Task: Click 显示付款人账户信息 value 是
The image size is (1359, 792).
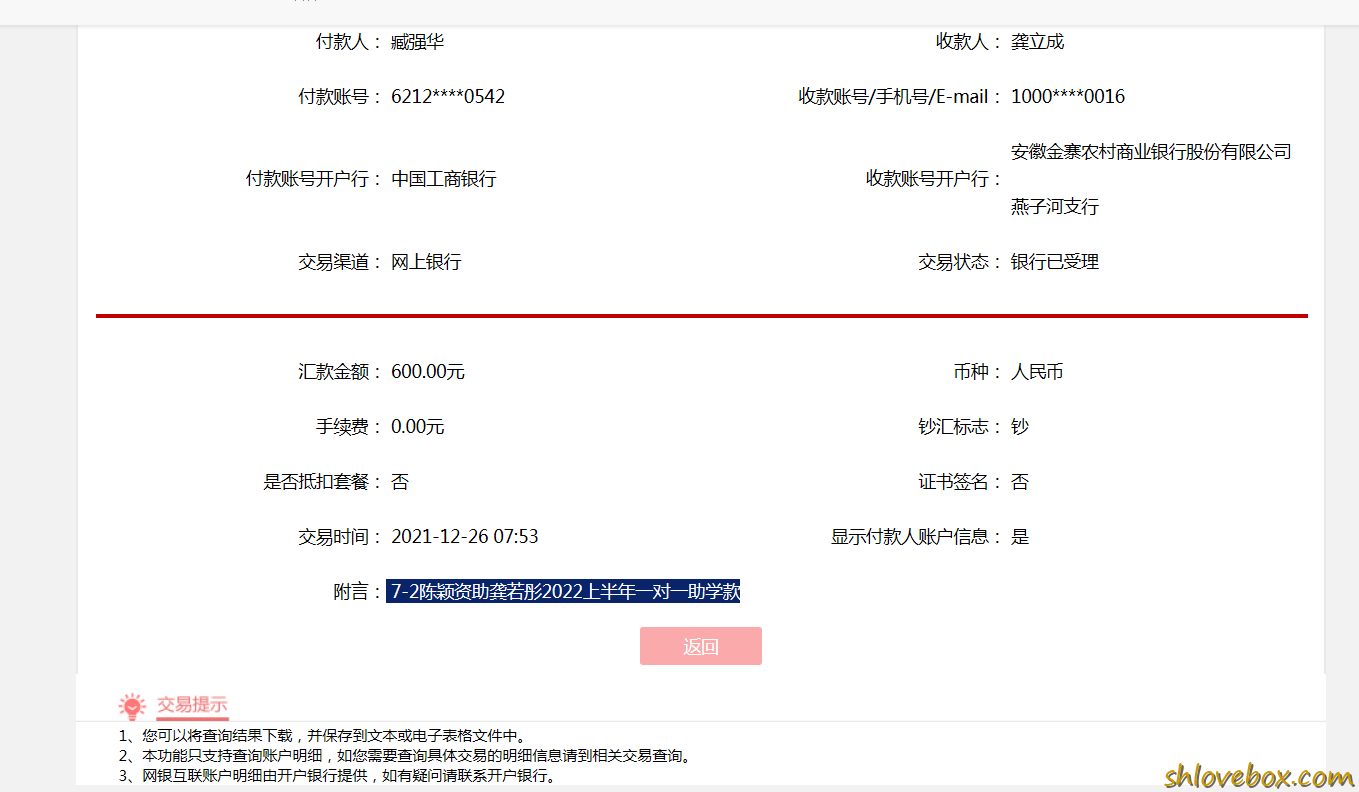Action: 1020,537
